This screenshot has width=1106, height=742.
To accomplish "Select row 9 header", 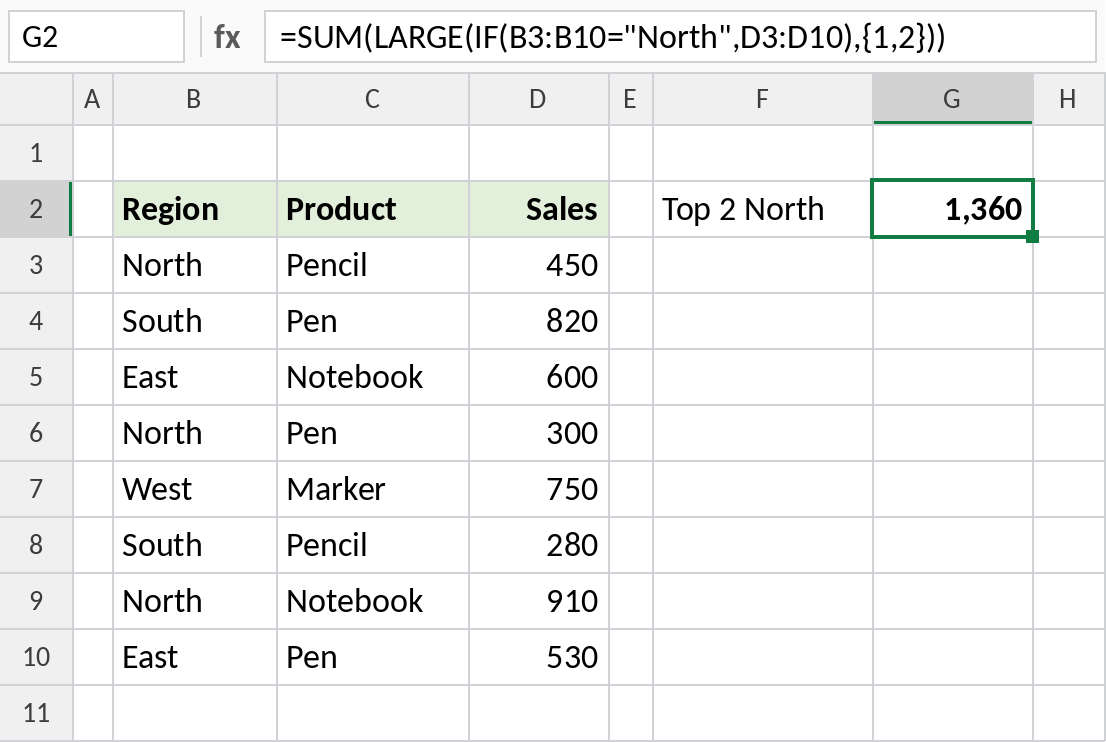I will coord(36,601).
